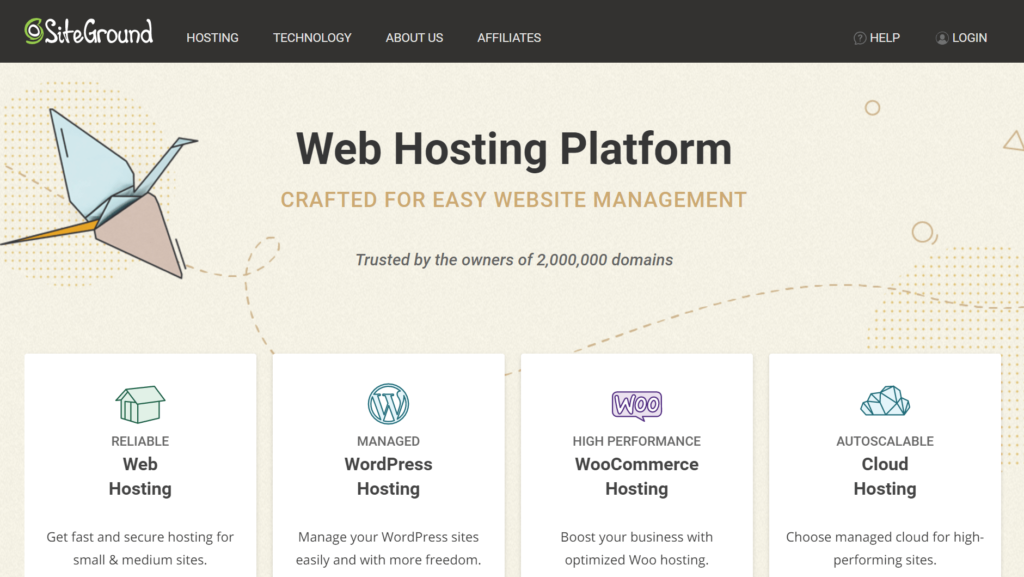The width and height of the screenshot is (1024, 577).
Task: Click the Web Hosting Platform headline
Action: tap(513, 149)
